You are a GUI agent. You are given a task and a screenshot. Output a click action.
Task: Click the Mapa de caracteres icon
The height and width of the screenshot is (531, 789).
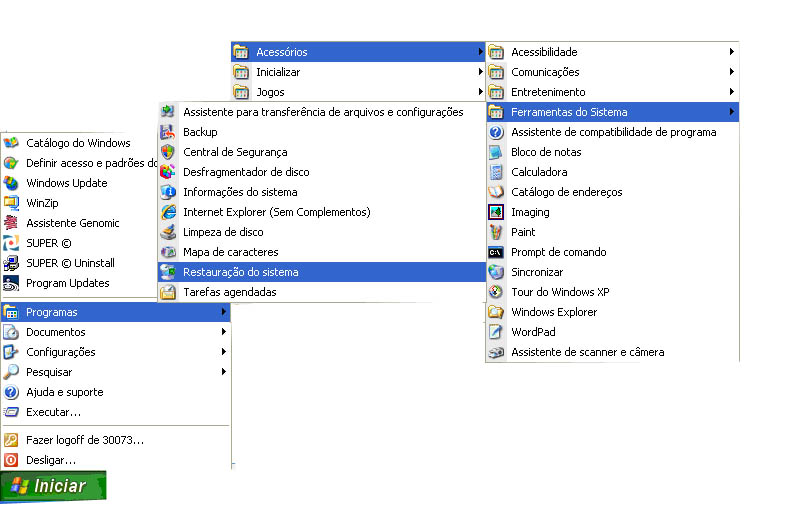pos(168,252)
